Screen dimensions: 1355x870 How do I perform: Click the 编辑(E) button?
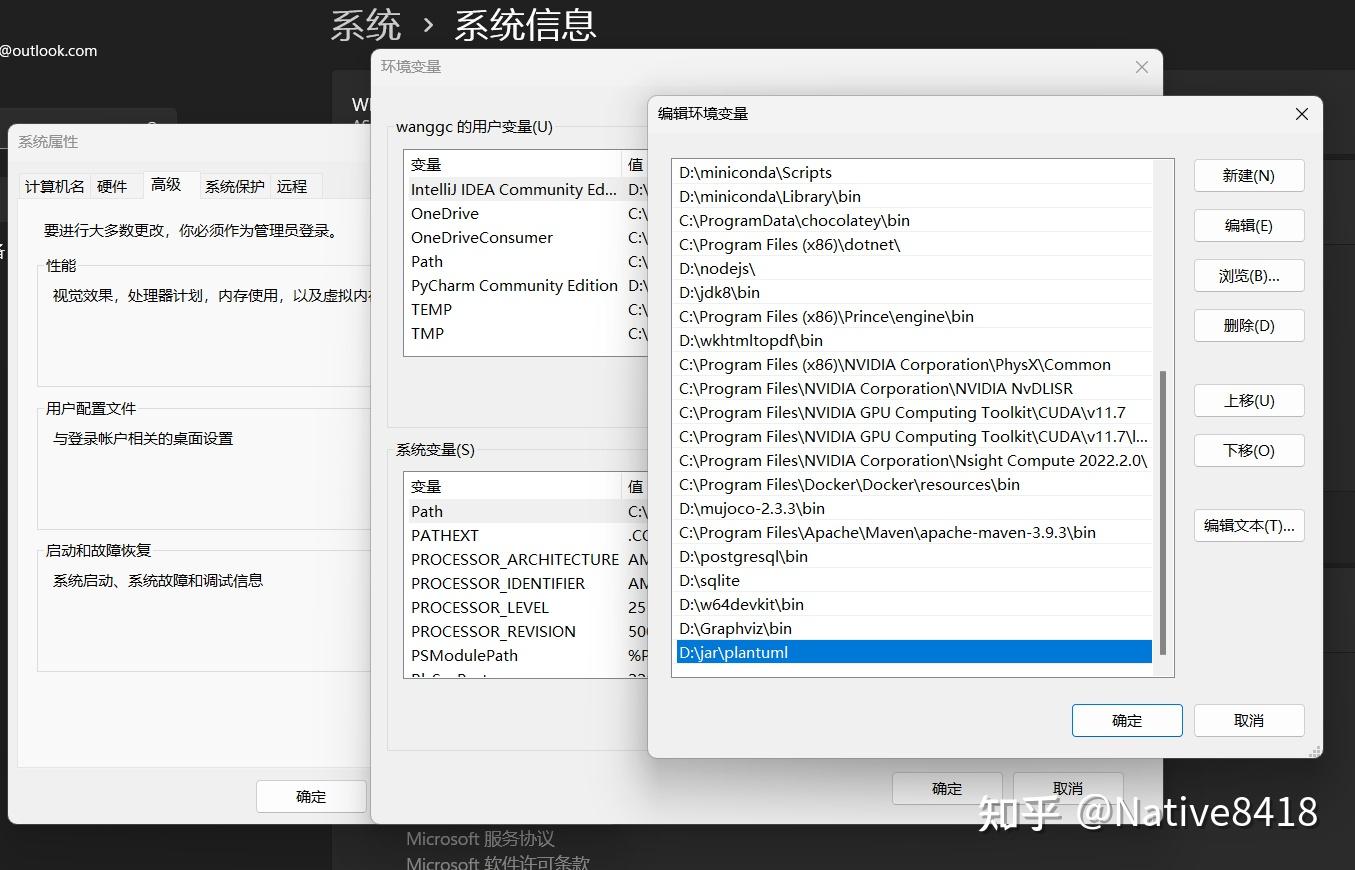(x=1247, y=225)
